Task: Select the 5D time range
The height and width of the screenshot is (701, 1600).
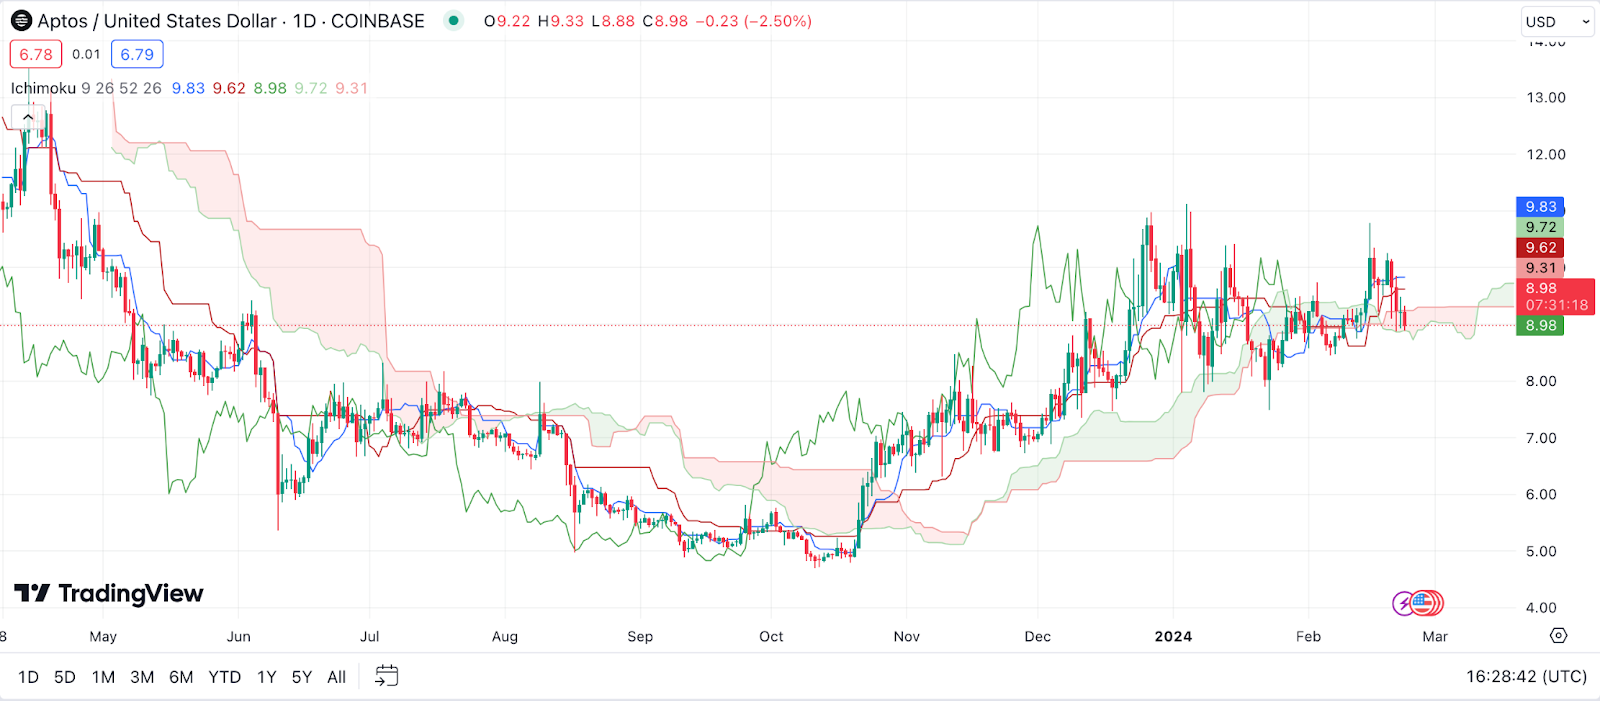Action: 65,677
